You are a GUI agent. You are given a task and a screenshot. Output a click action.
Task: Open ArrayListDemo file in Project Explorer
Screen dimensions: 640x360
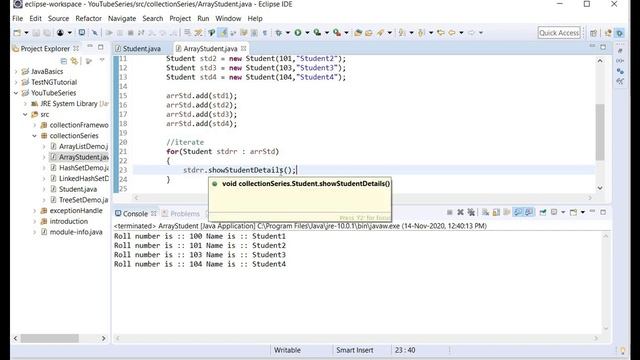79,147
